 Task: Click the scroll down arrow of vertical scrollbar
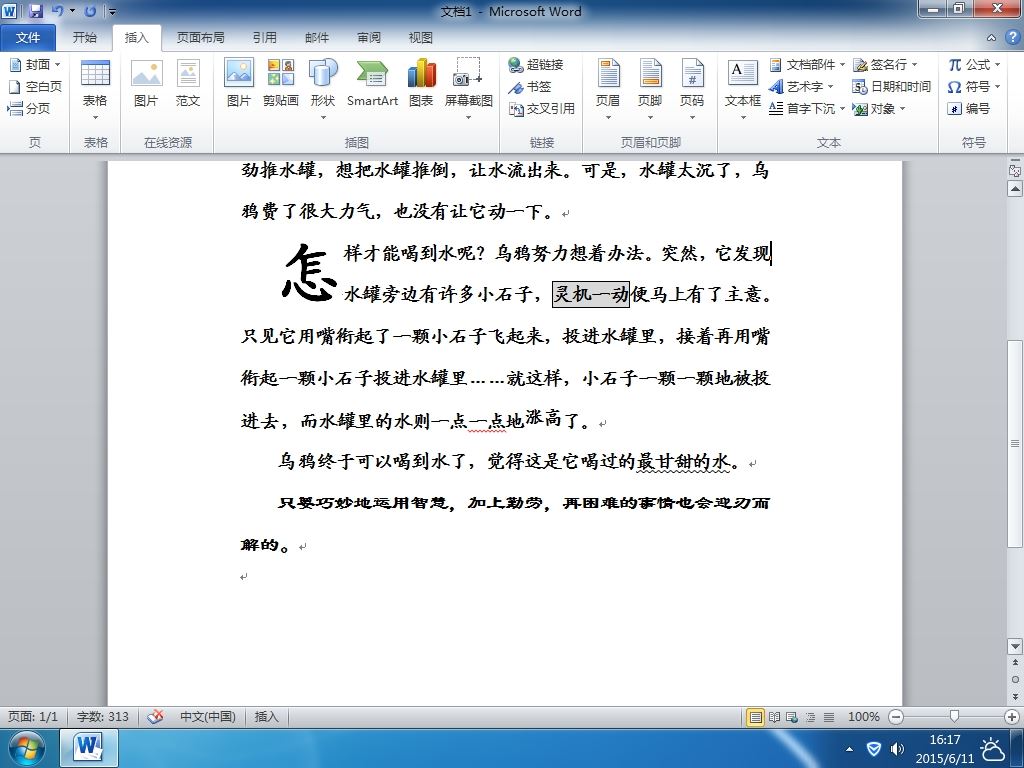[x=1015, y=647]
